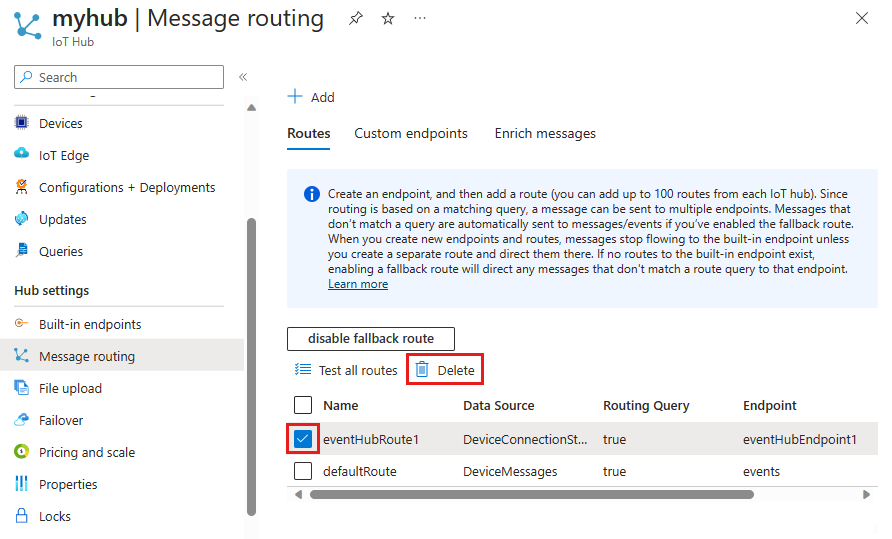Open the Failover settings
892x539 pixels.
pos(61,420)
